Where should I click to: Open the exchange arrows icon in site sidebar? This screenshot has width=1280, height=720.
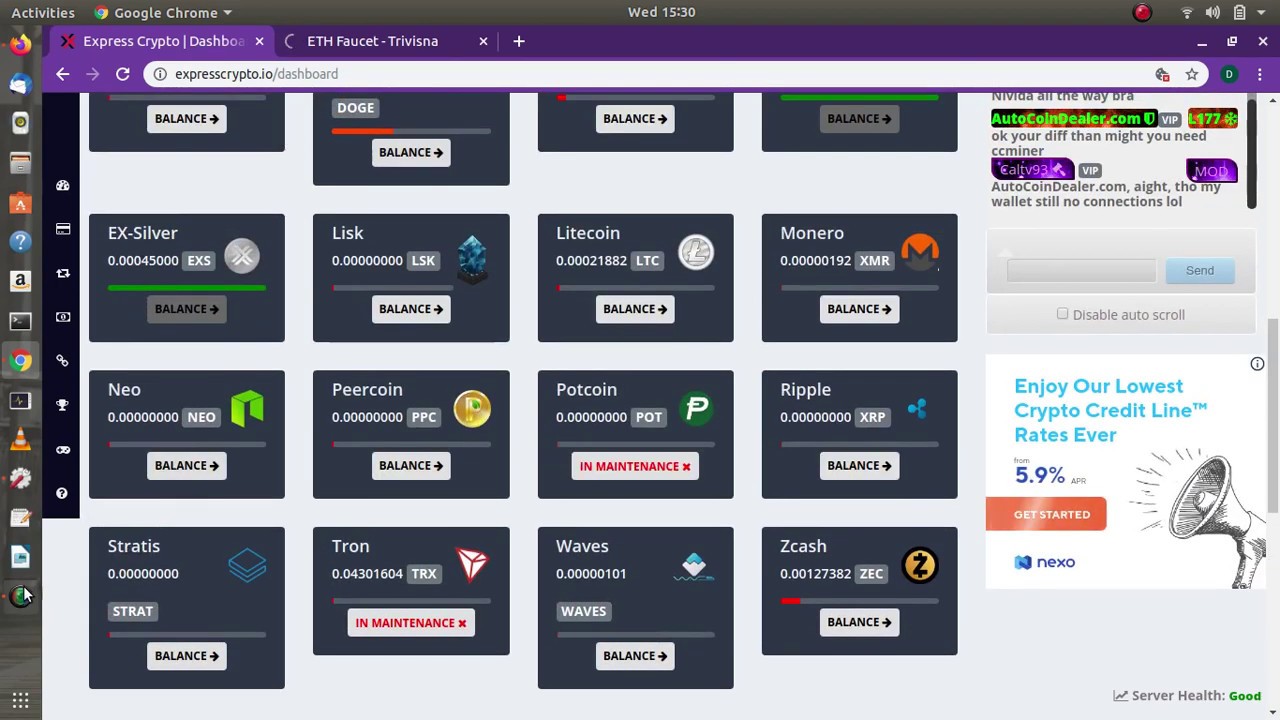pos(63,273)
